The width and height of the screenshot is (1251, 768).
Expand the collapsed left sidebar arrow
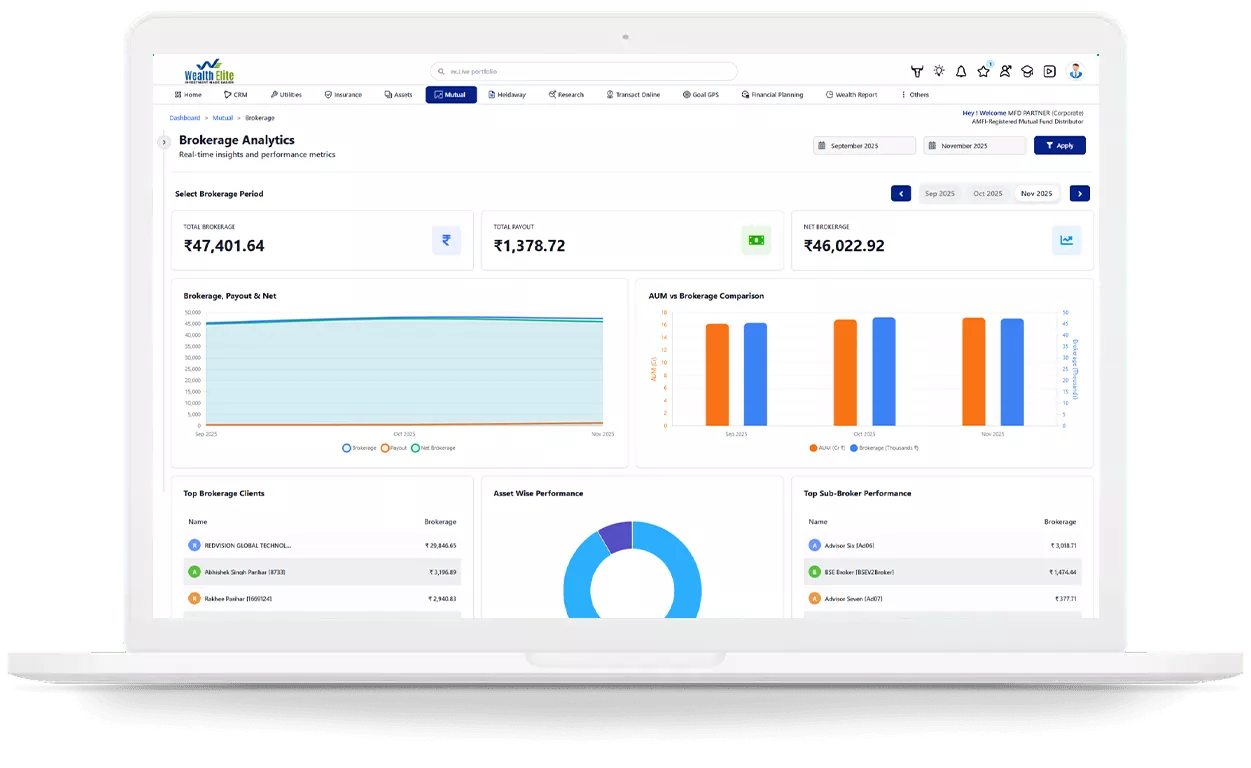tap(163, 142)
